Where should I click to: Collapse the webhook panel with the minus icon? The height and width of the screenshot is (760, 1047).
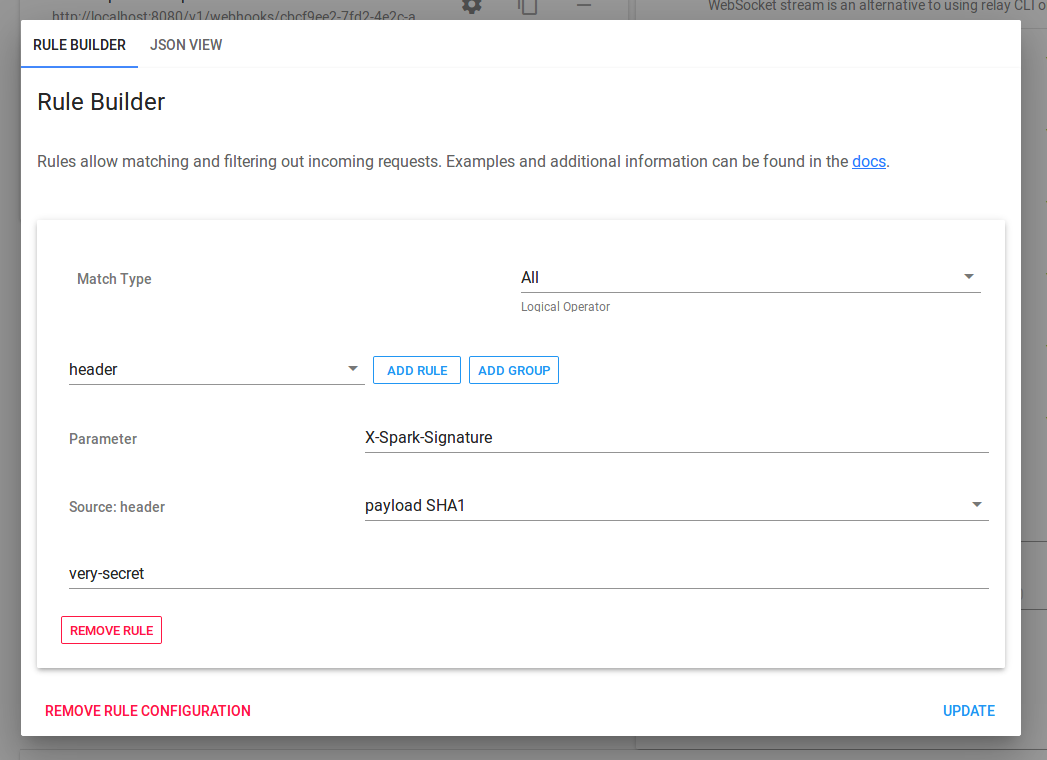pos(584,7)
